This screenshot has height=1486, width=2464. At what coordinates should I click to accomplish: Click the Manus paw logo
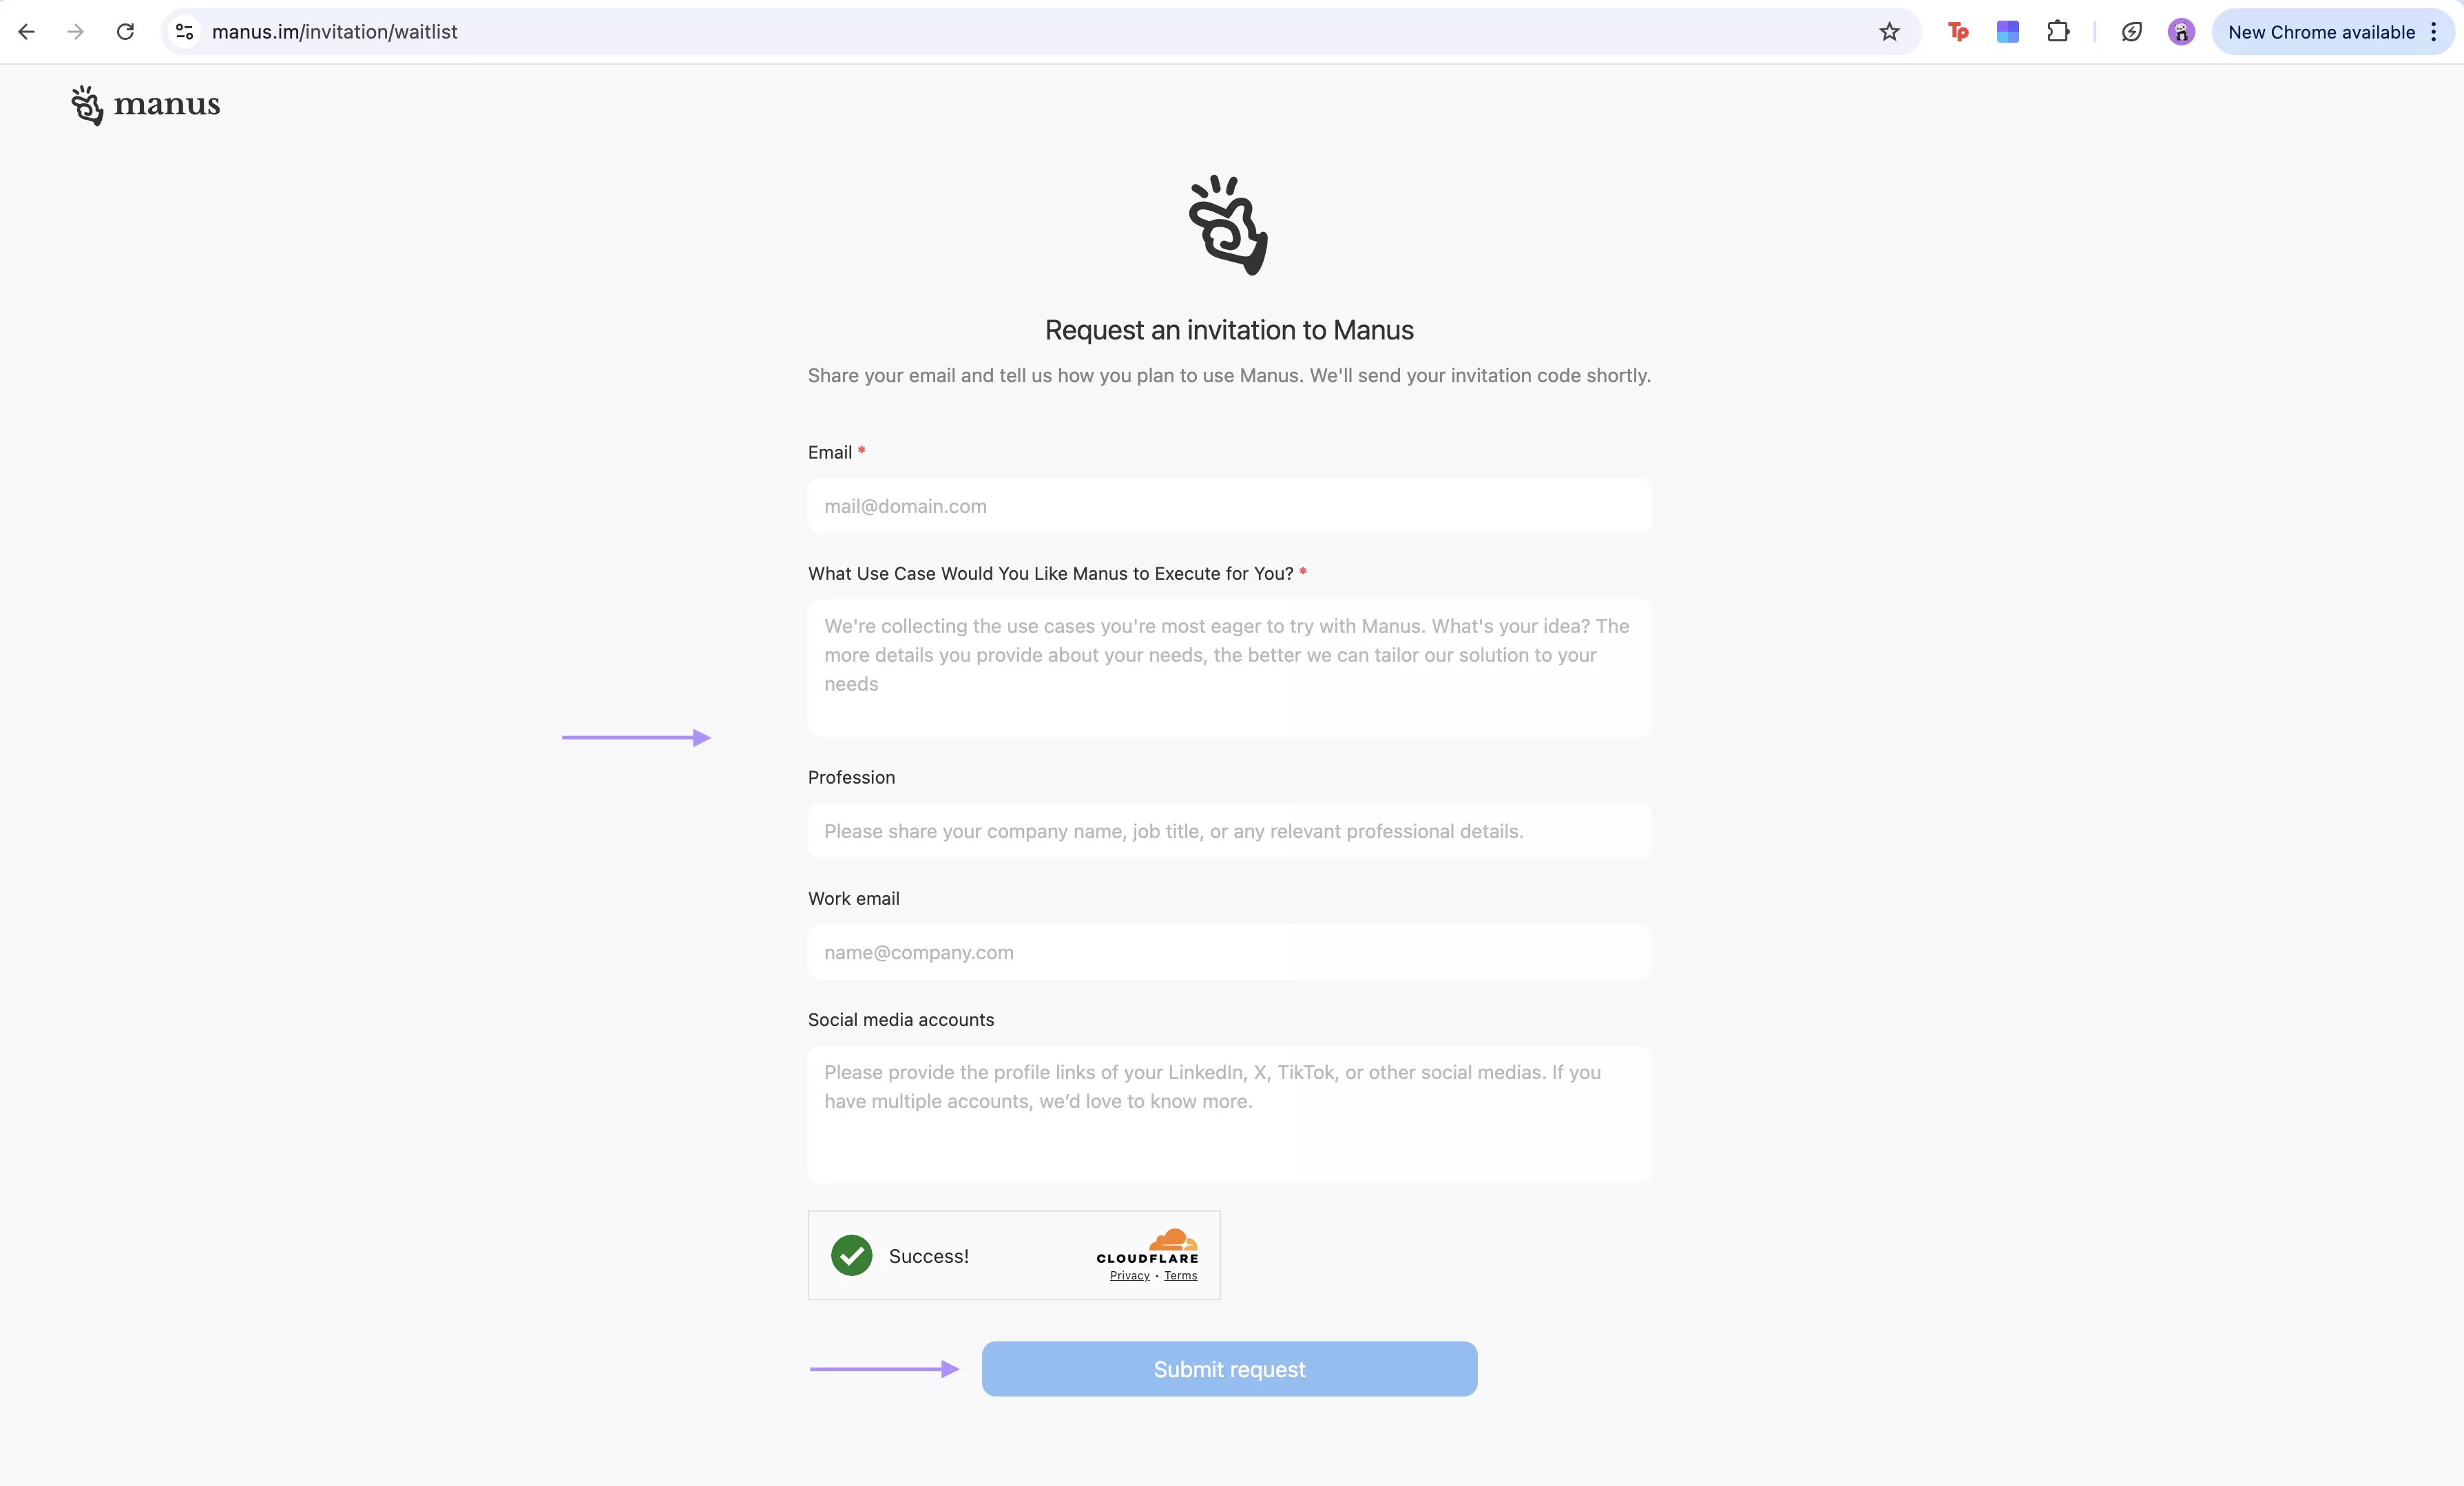point(88,106)
